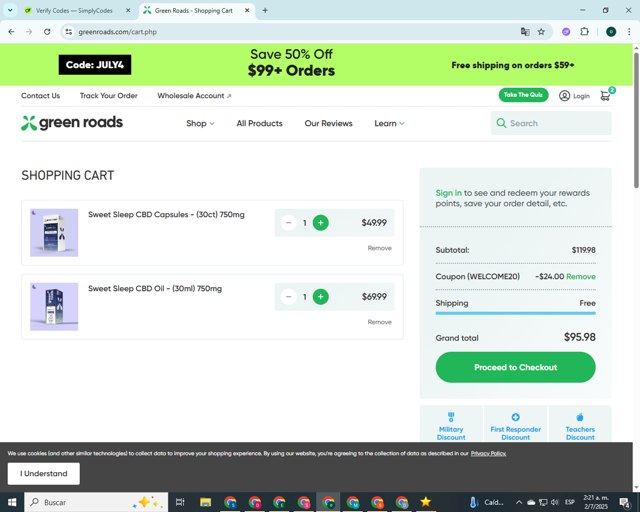Open Sweet Sleep CBD Oil product thumbnail

[x=54, y=307]
